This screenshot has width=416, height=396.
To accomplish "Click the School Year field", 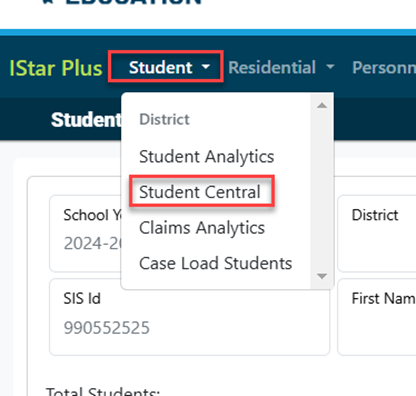I will pos(86,234).
